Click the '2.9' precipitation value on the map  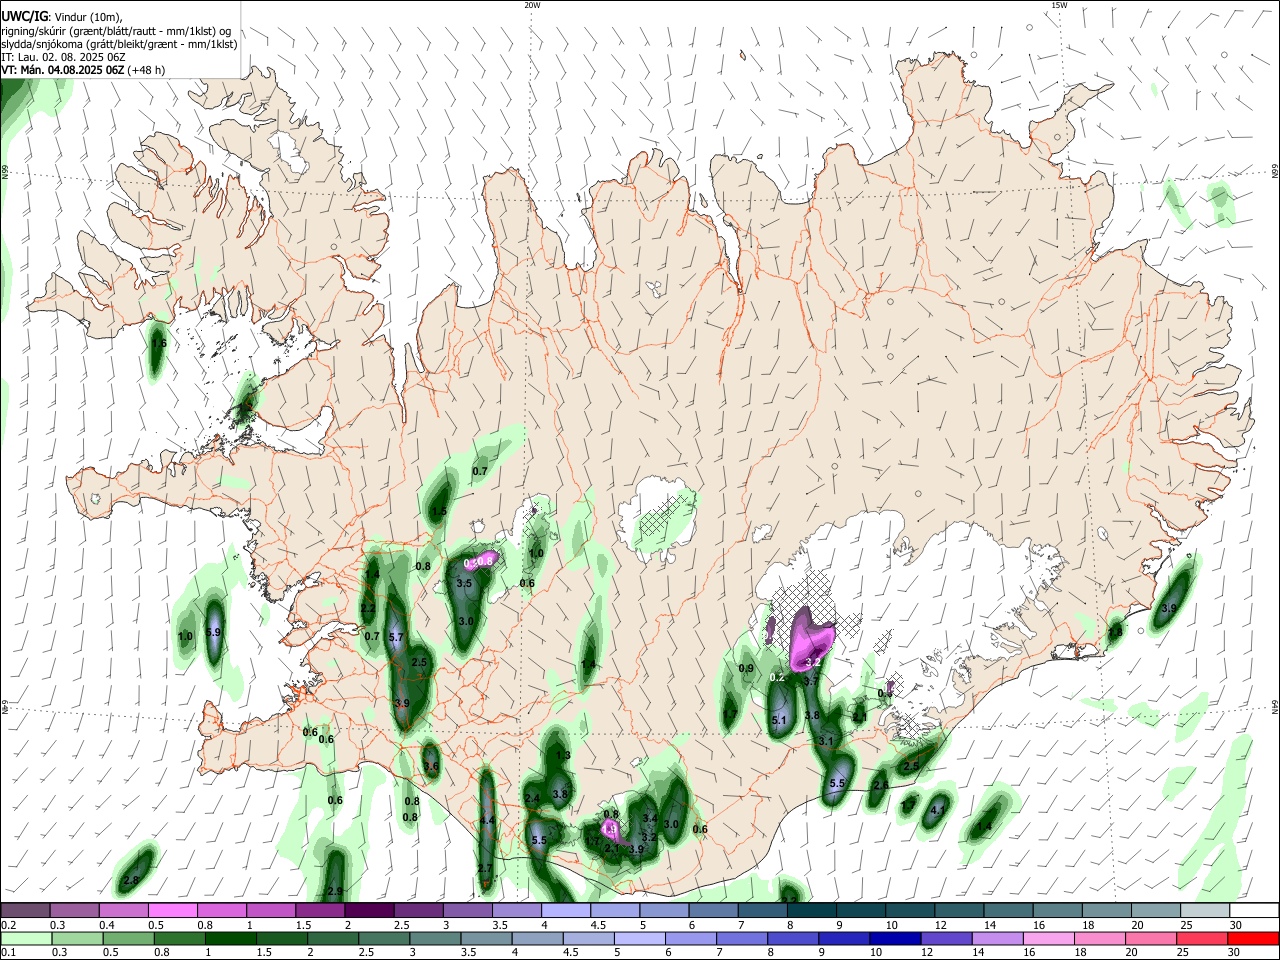[335, 892]
